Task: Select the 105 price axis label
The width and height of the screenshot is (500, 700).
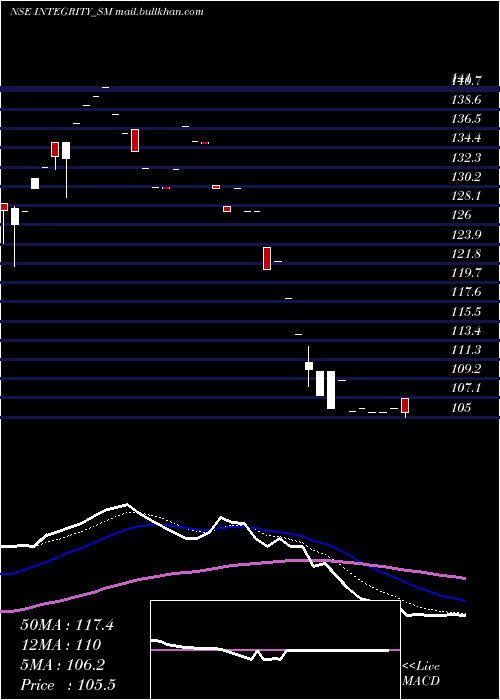Action: coord(461,408)
